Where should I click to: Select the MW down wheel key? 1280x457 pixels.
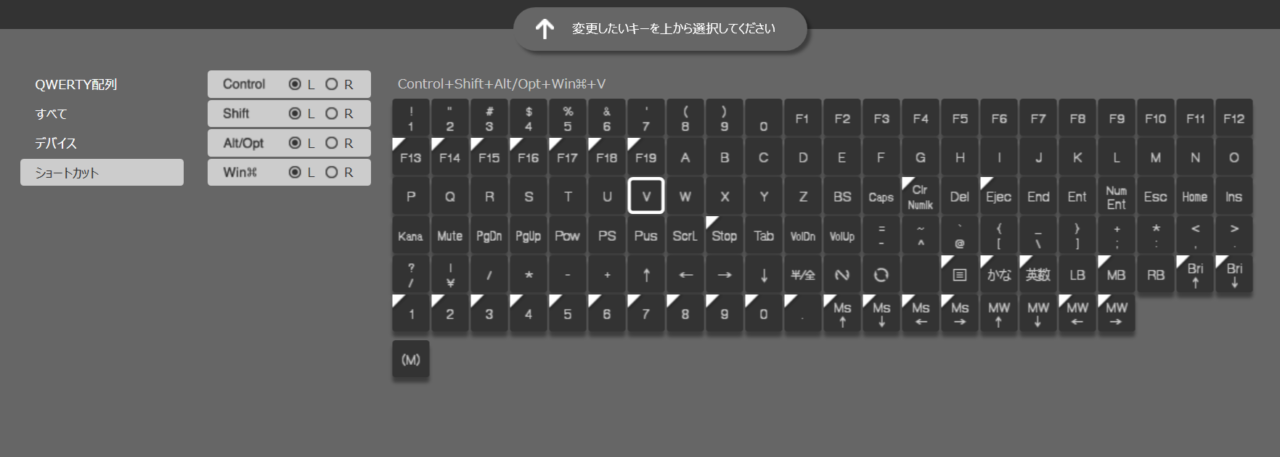coord(1038,314)
